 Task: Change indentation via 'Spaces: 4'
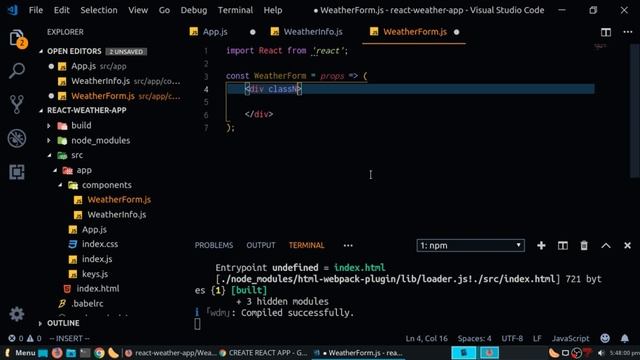474,338
